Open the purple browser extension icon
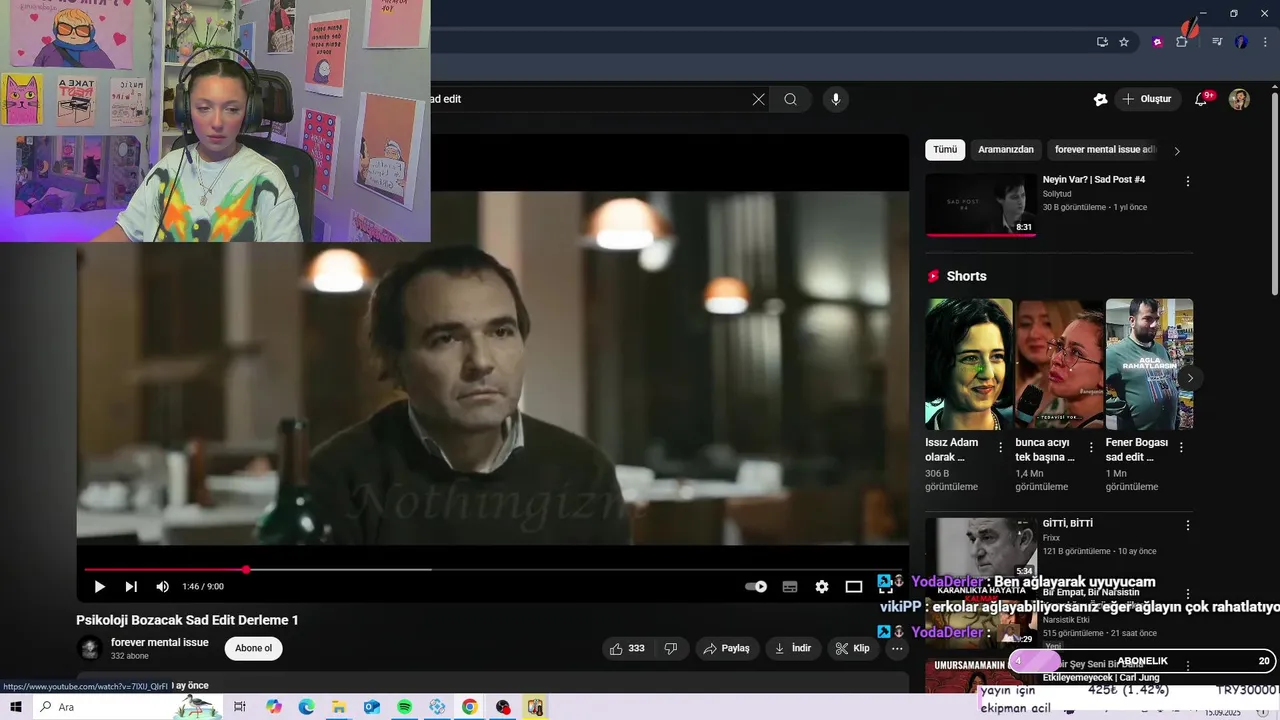The image size is (1280, 720). [1158, 42]
